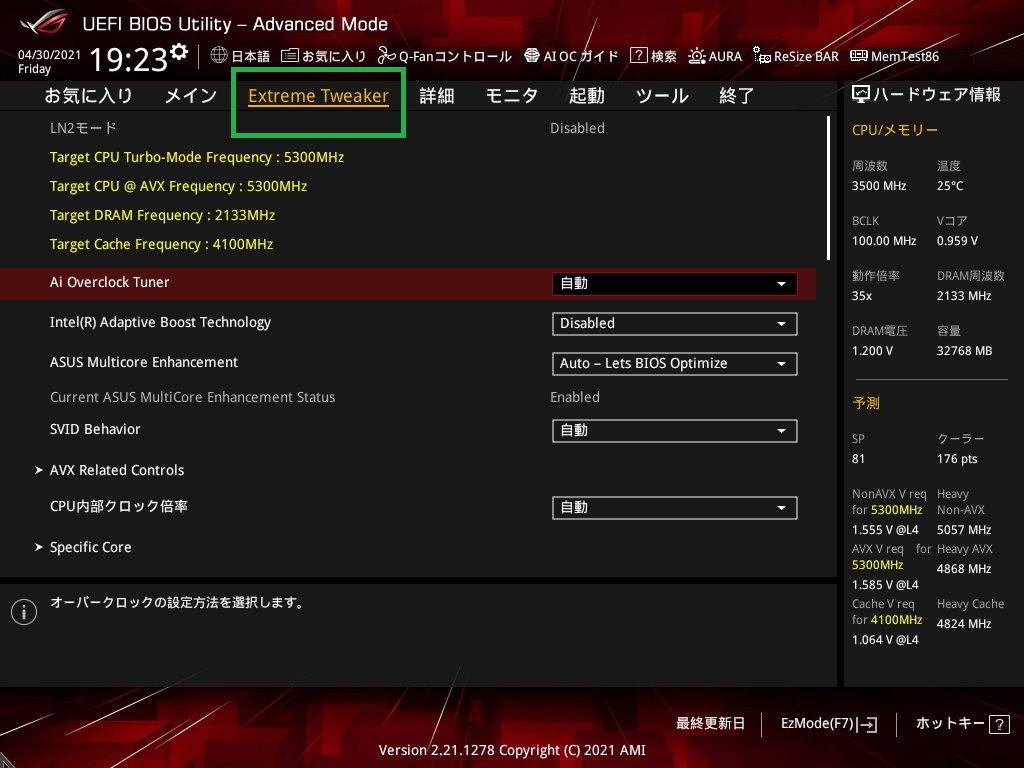Click the 0.959 V Vcore value
Viewport: 1024px width, 768px height.
pos(957,241)
